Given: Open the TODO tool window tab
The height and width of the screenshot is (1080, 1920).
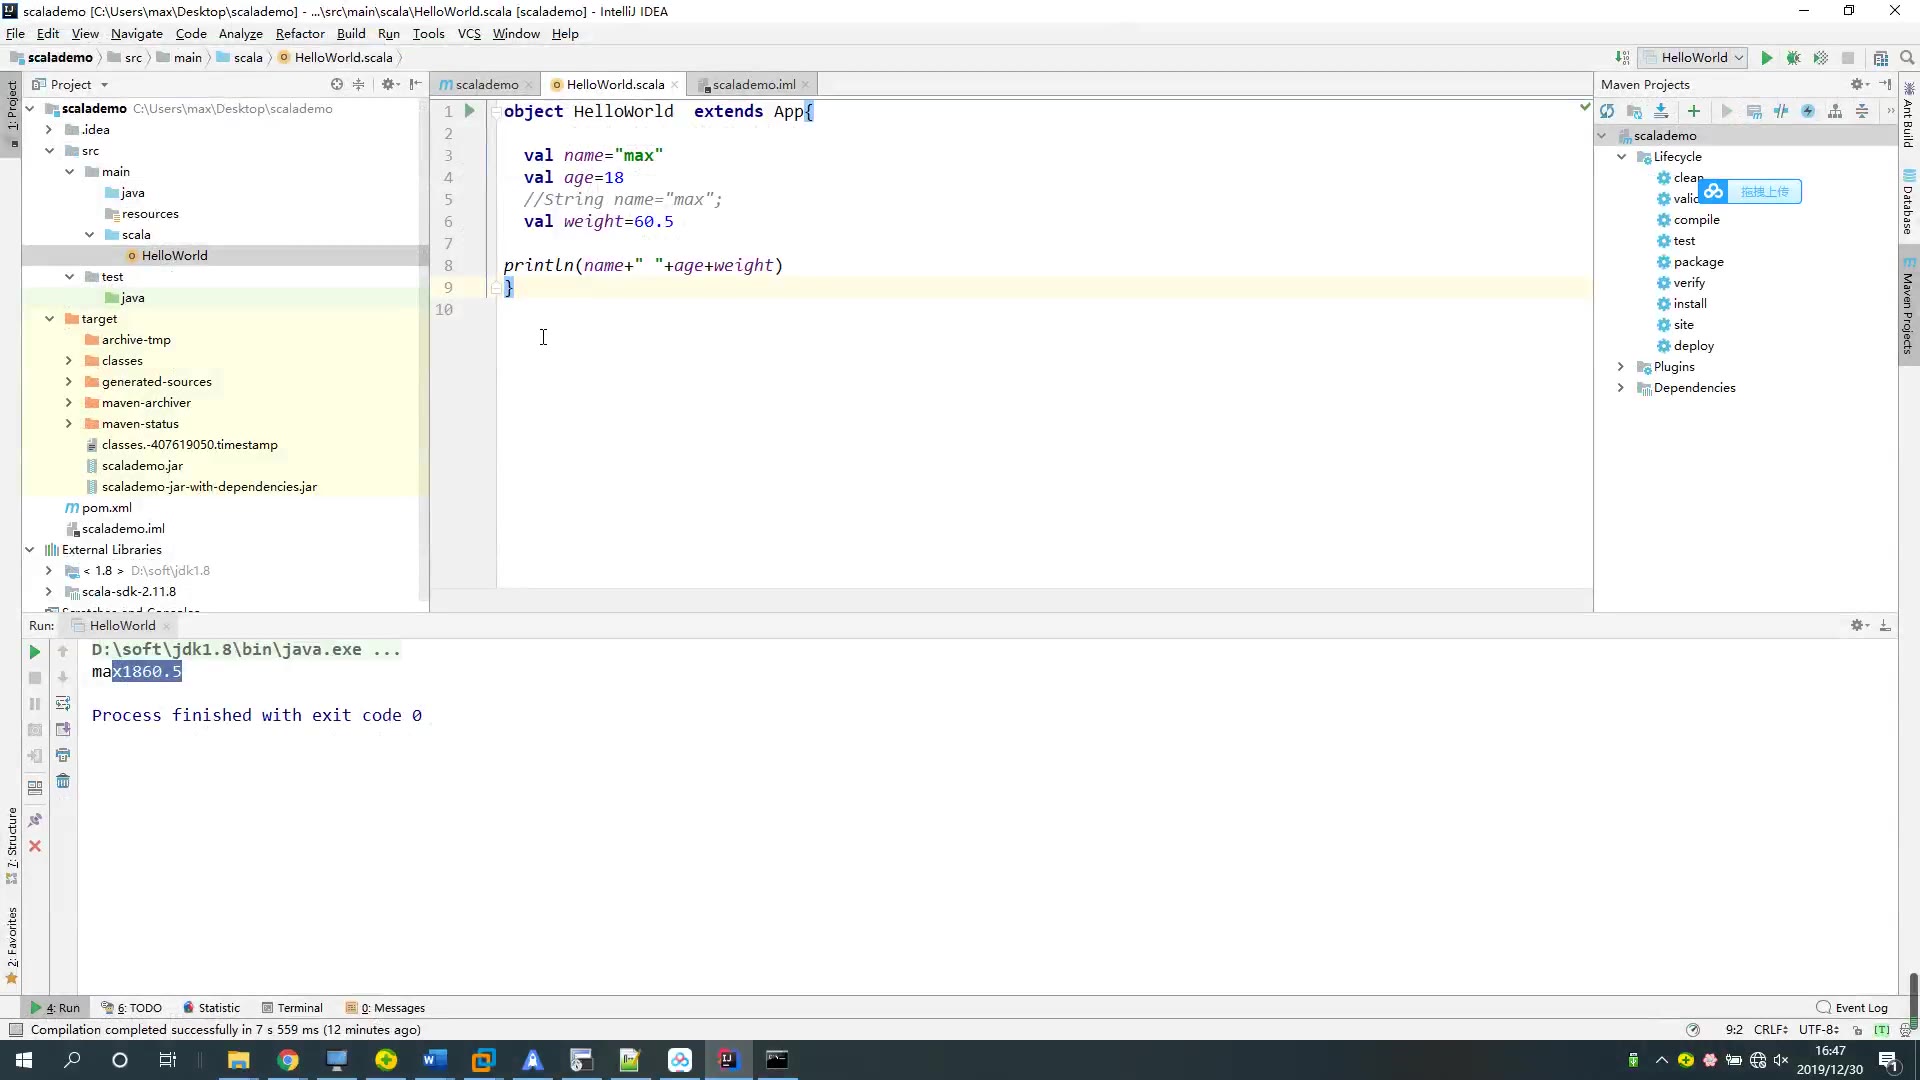Looking at the screenshot, I should [132, 1008].
